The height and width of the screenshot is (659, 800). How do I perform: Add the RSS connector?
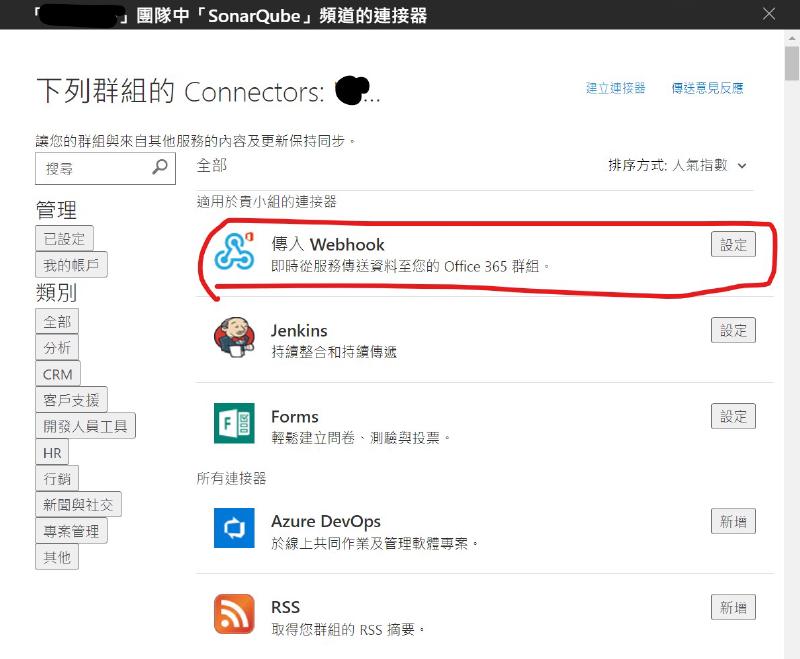point(733,607)
